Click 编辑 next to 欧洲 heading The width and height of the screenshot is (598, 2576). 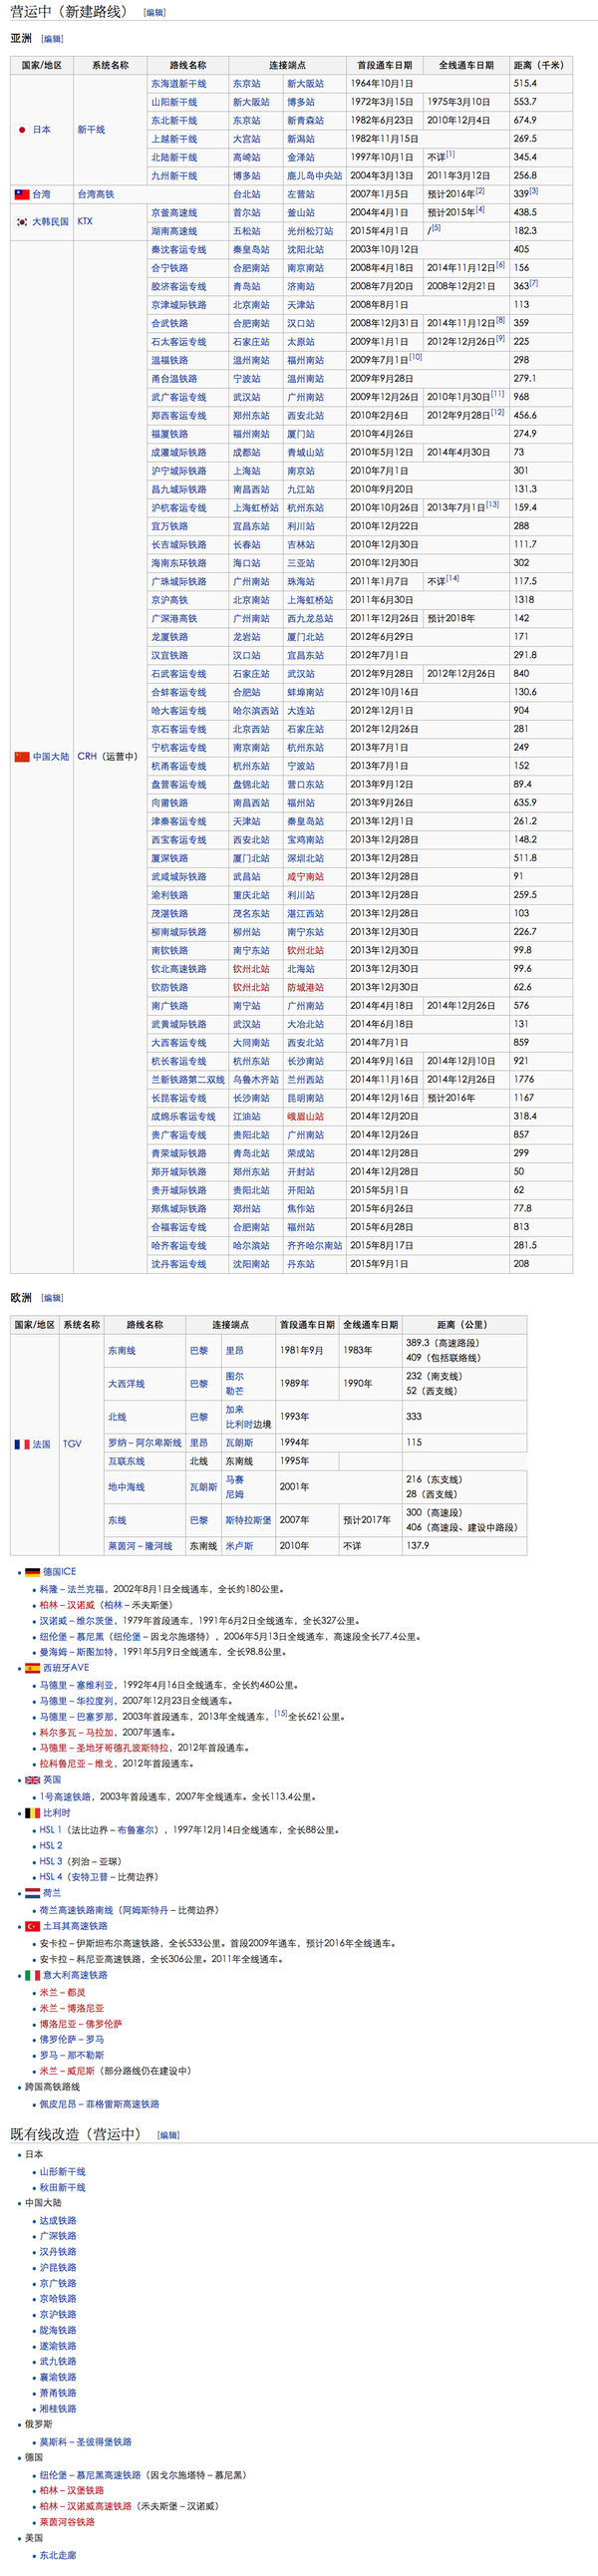click(x=52, y=1298)
